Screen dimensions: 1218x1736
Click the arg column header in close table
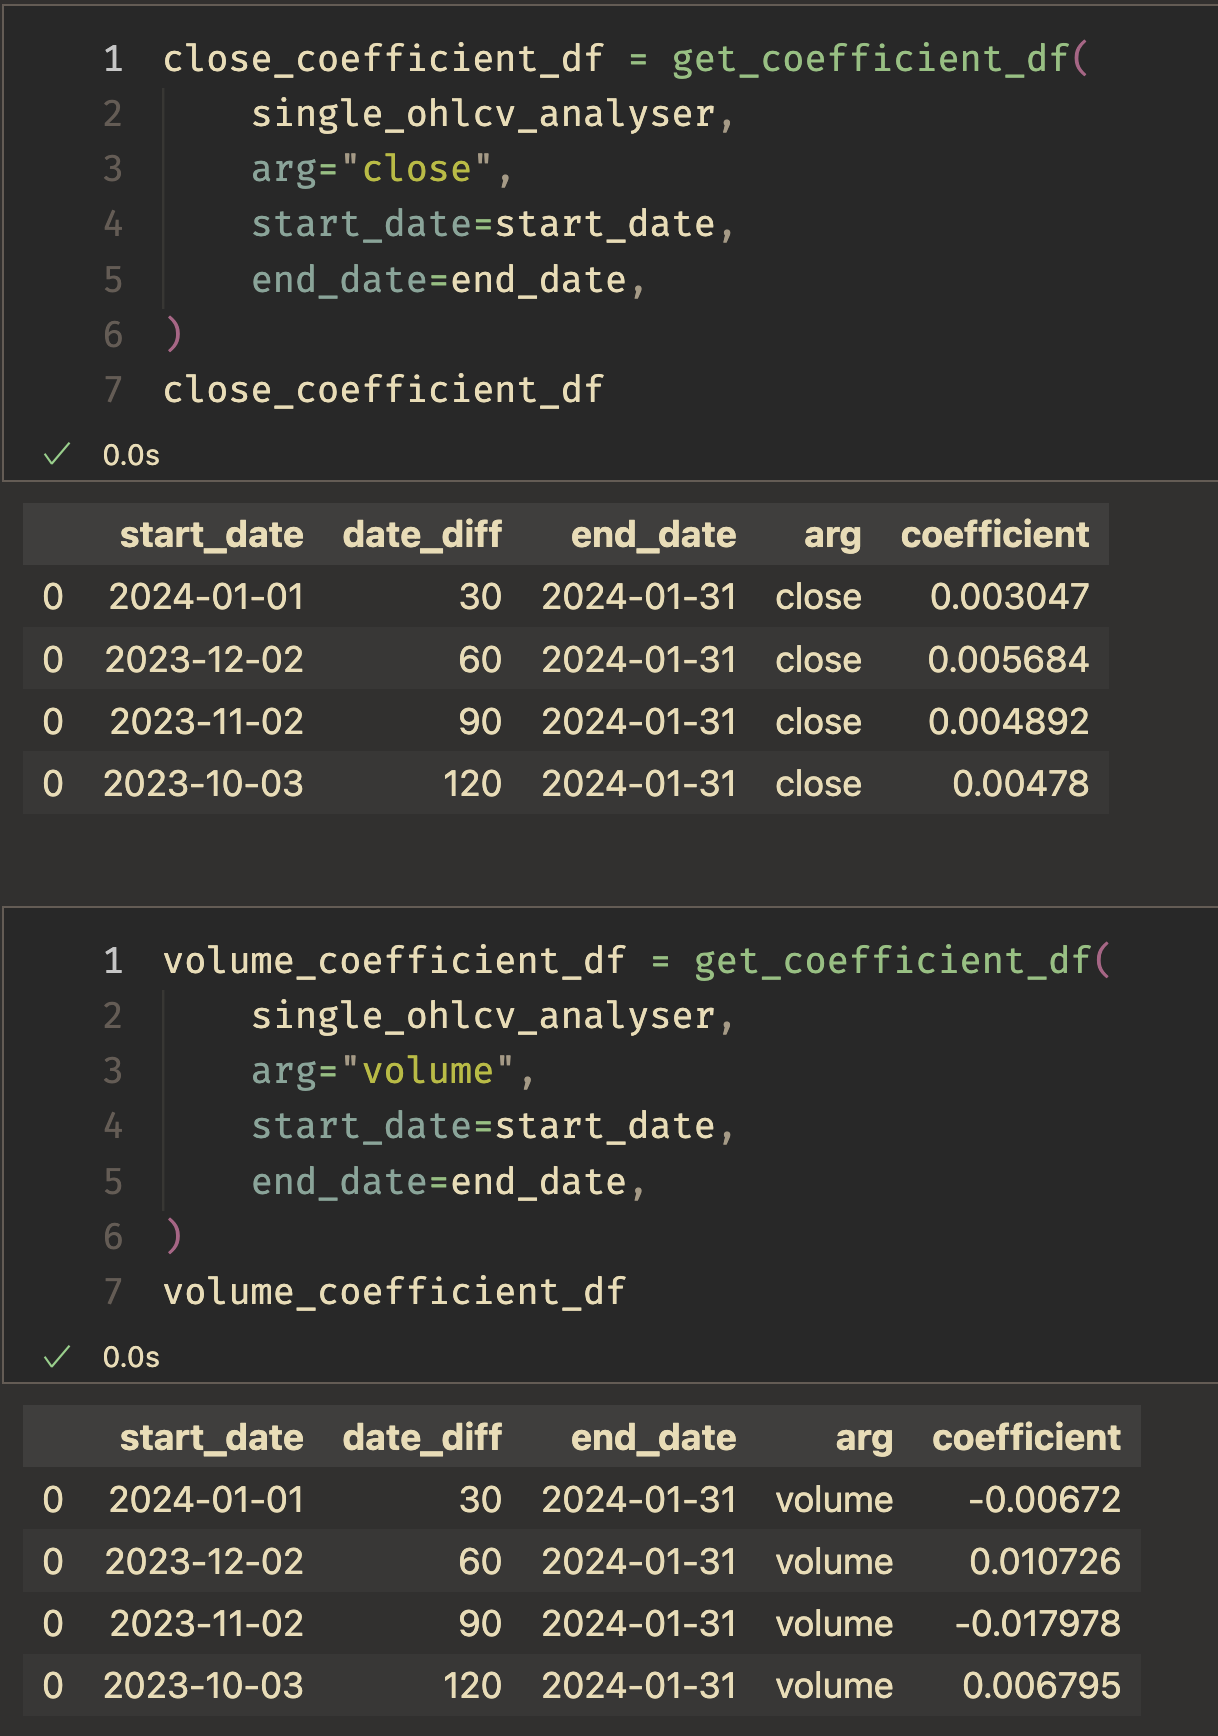click(832, 536)
